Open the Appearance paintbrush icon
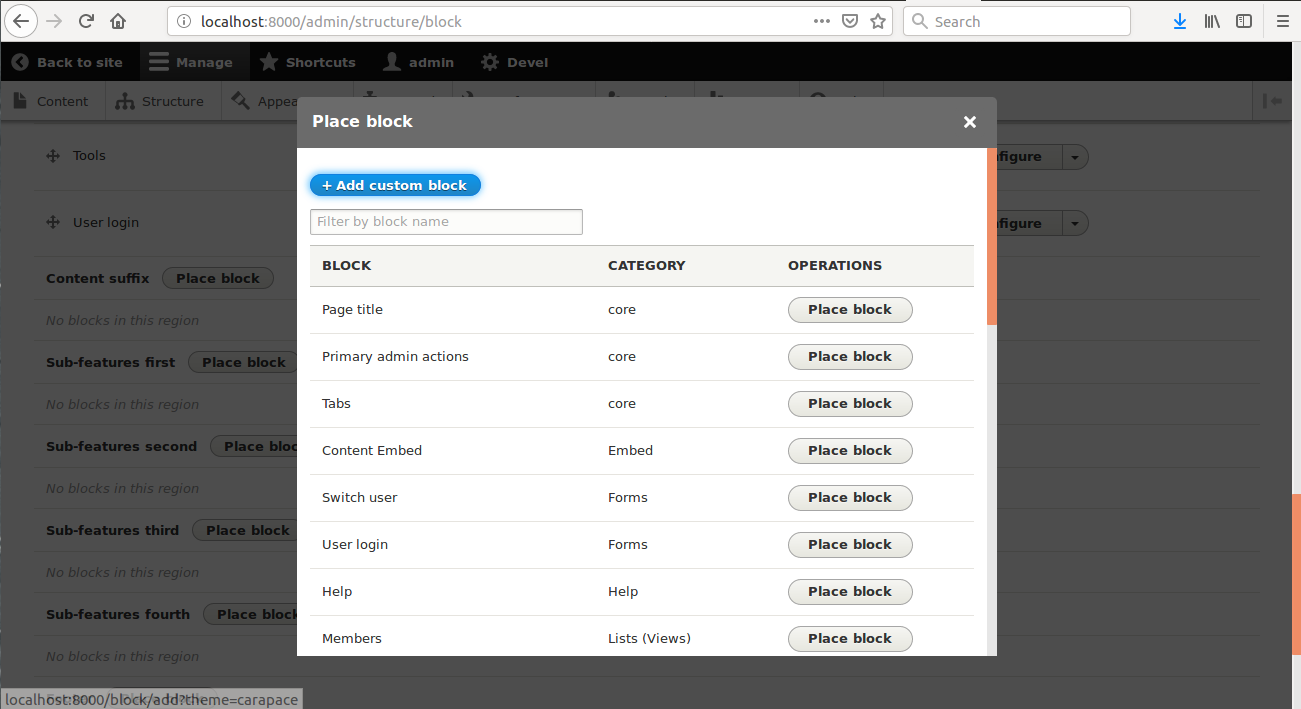This screenshot has height=709, width=1301. (x=240, y=100)
